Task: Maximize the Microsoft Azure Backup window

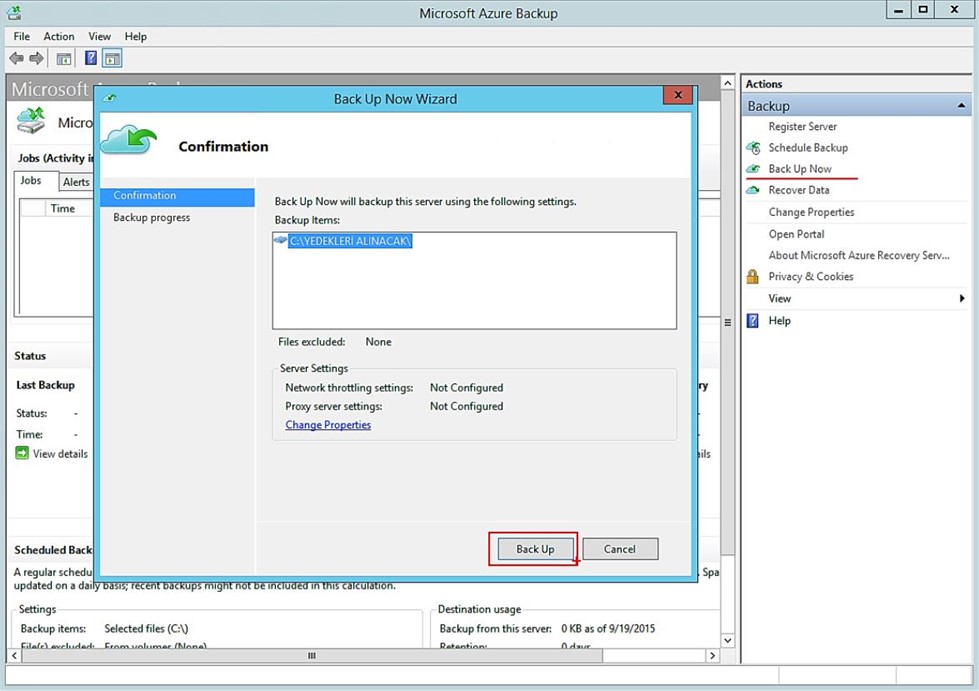Action: click(x=923, y=9)
